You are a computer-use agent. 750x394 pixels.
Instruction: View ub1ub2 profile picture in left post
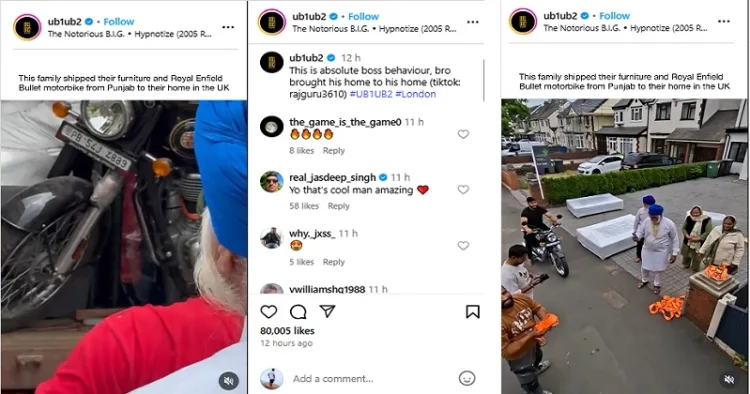click(27, 27)
